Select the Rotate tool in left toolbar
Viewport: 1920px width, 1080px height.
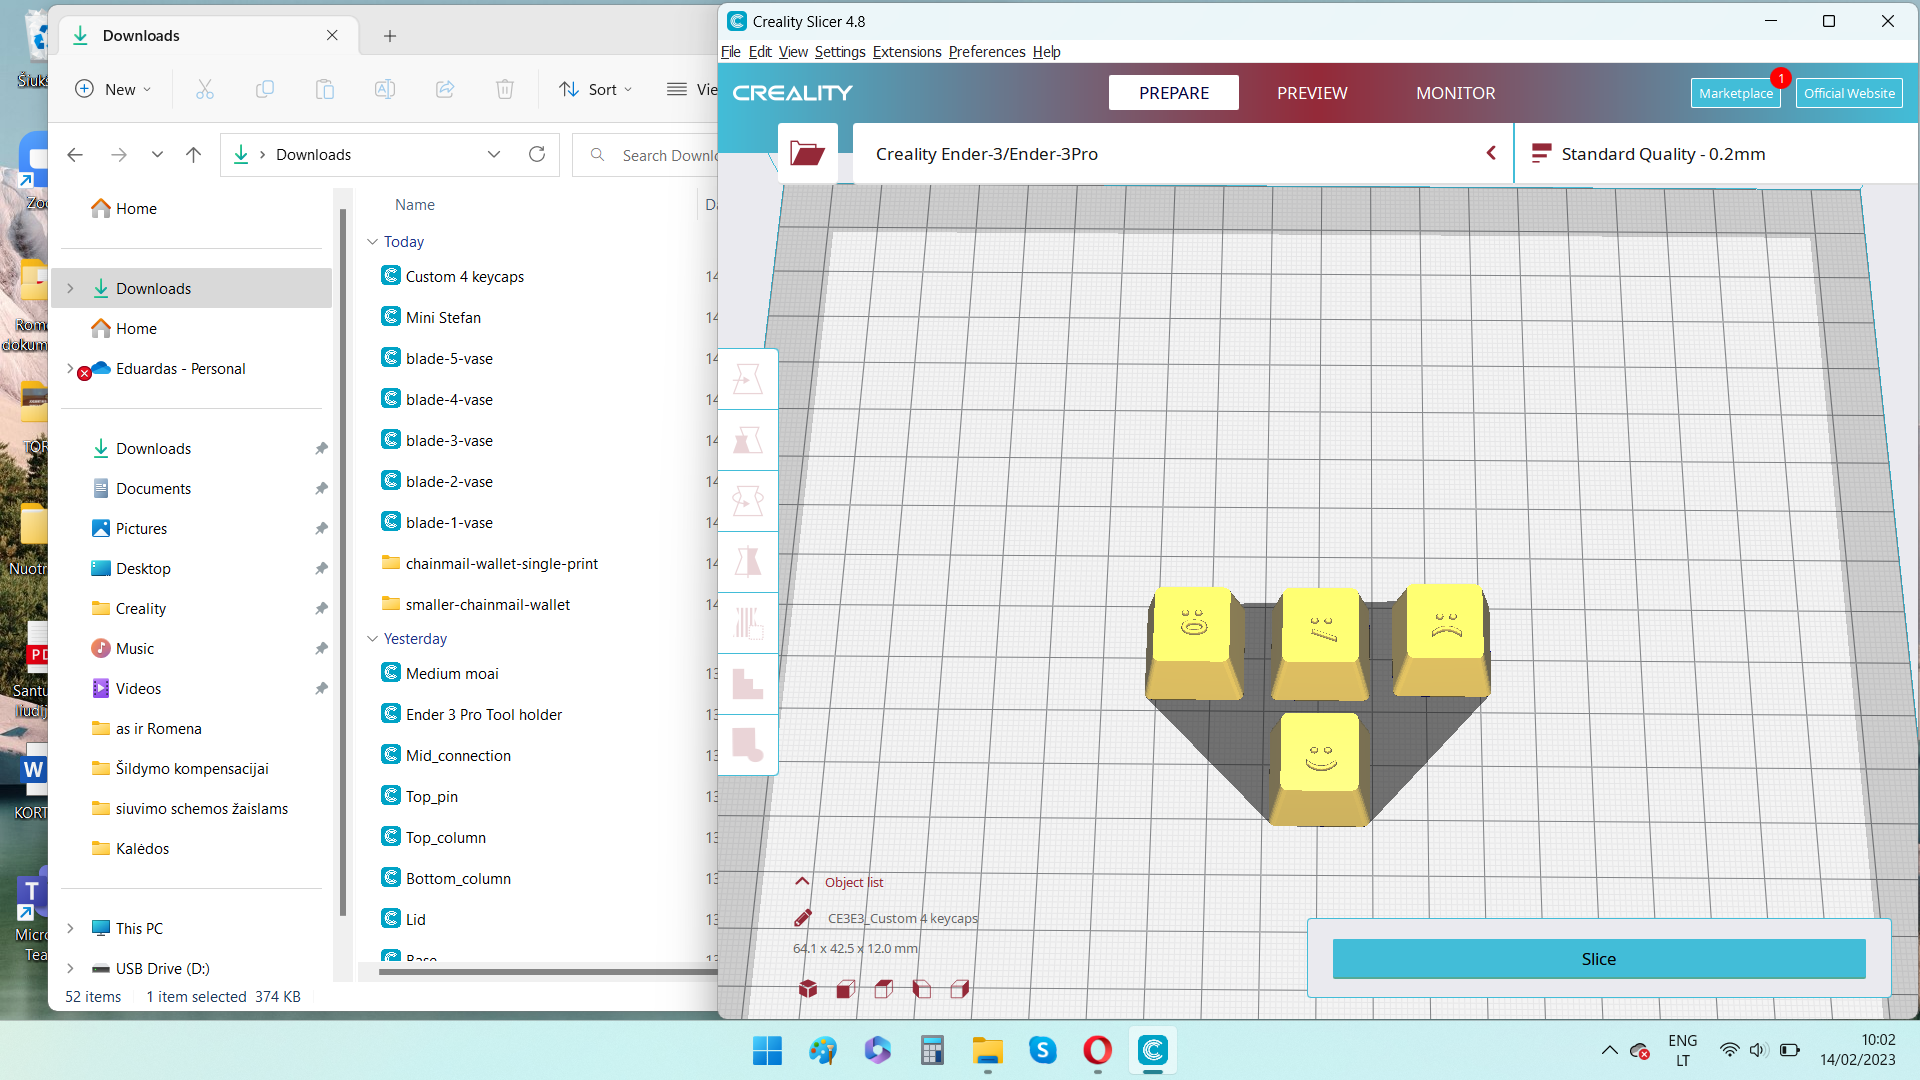click(x=748, y=501)
